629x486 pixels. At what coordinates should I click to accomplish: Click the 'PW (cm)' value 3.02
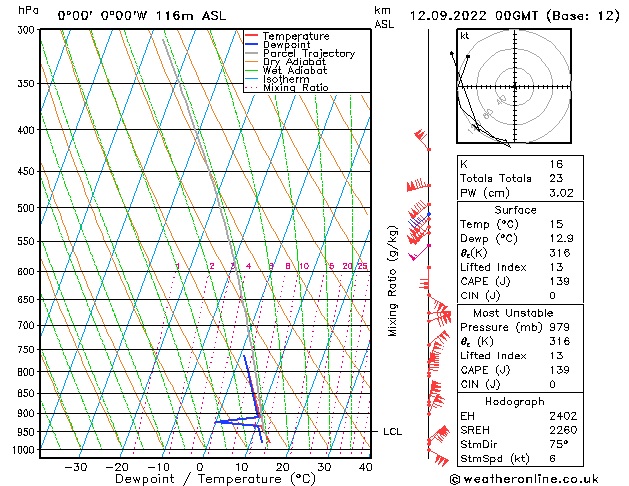(561, 193)
